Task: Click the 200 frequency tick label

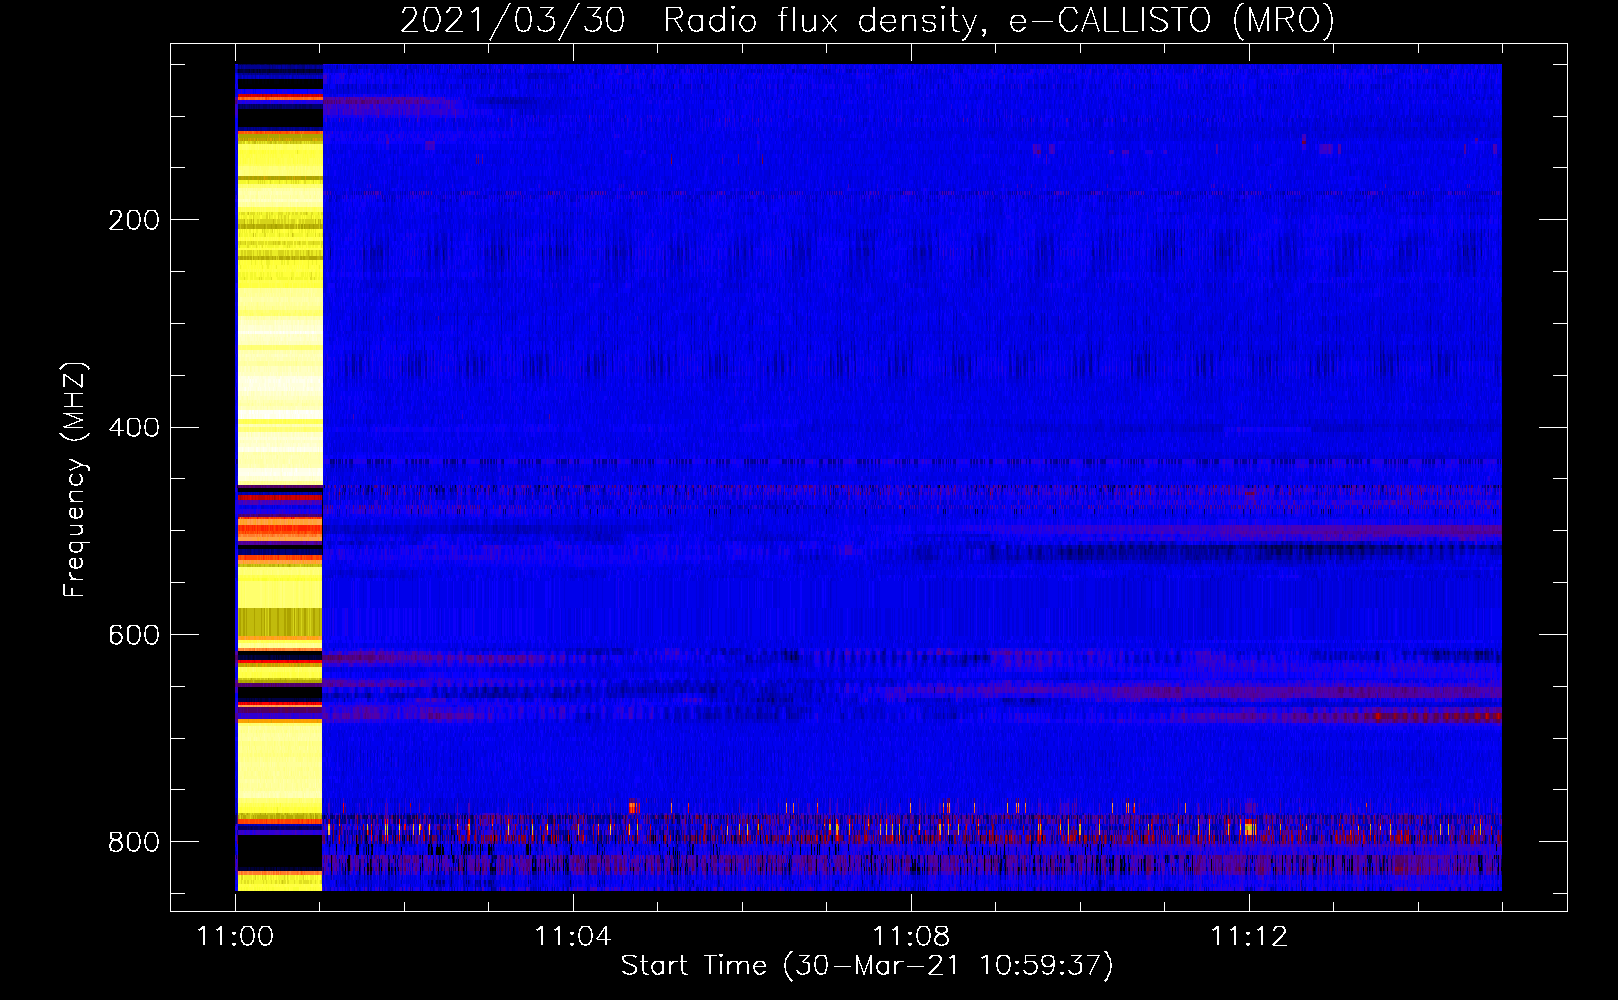Action: (134, 220)
